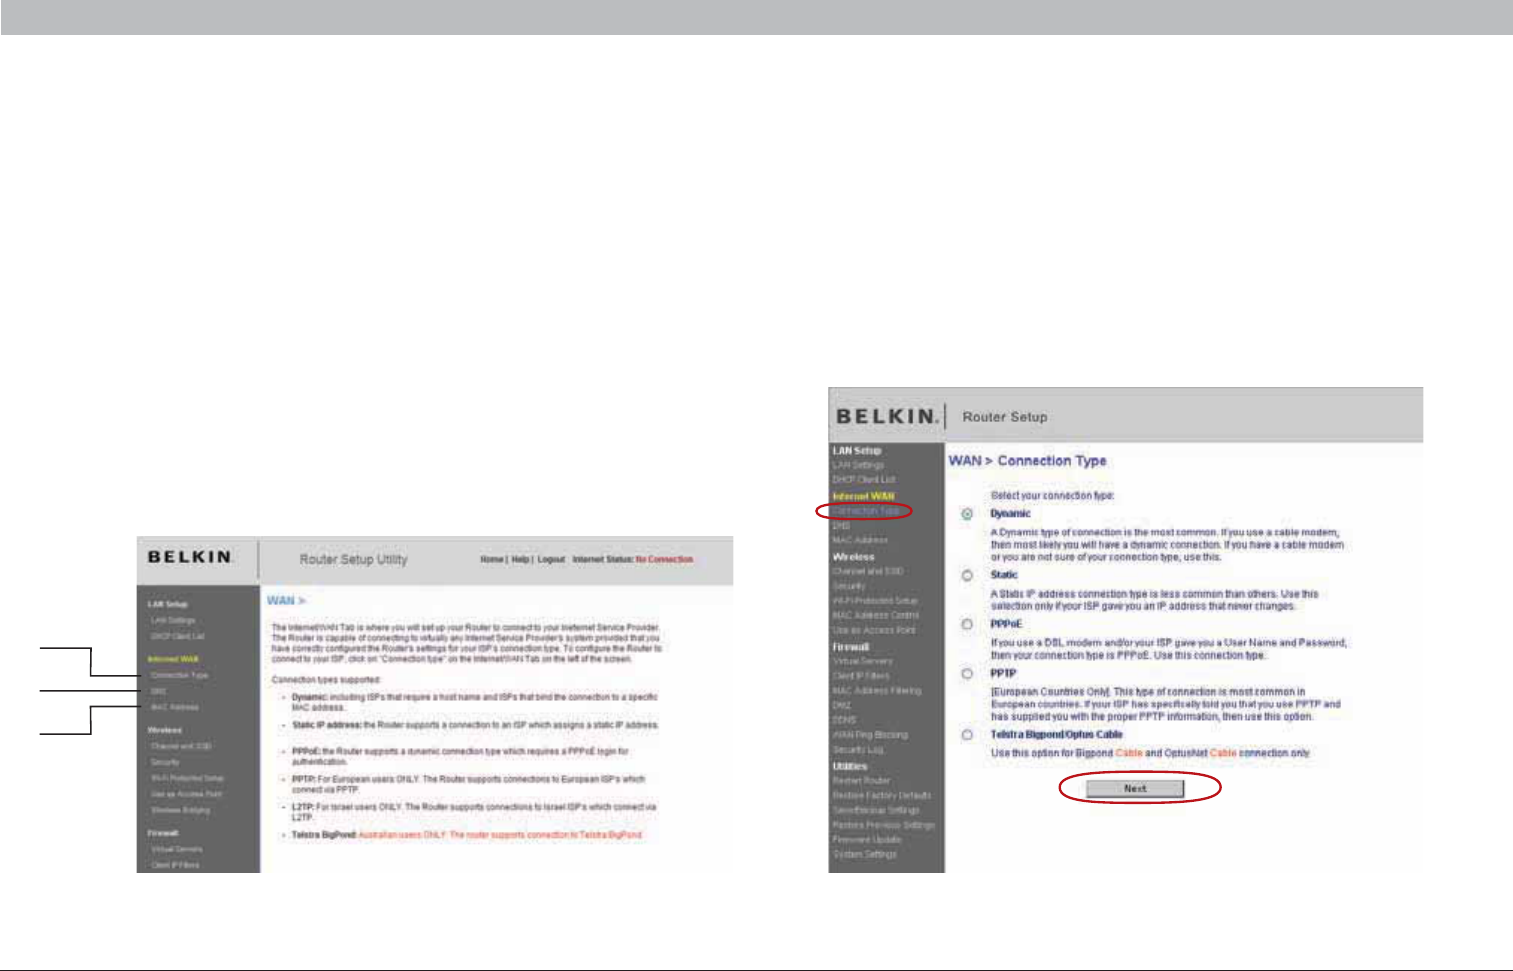
Task: Open LAN Settings in Router Setup Utility sidebar
Action: (x=173, y=621)
